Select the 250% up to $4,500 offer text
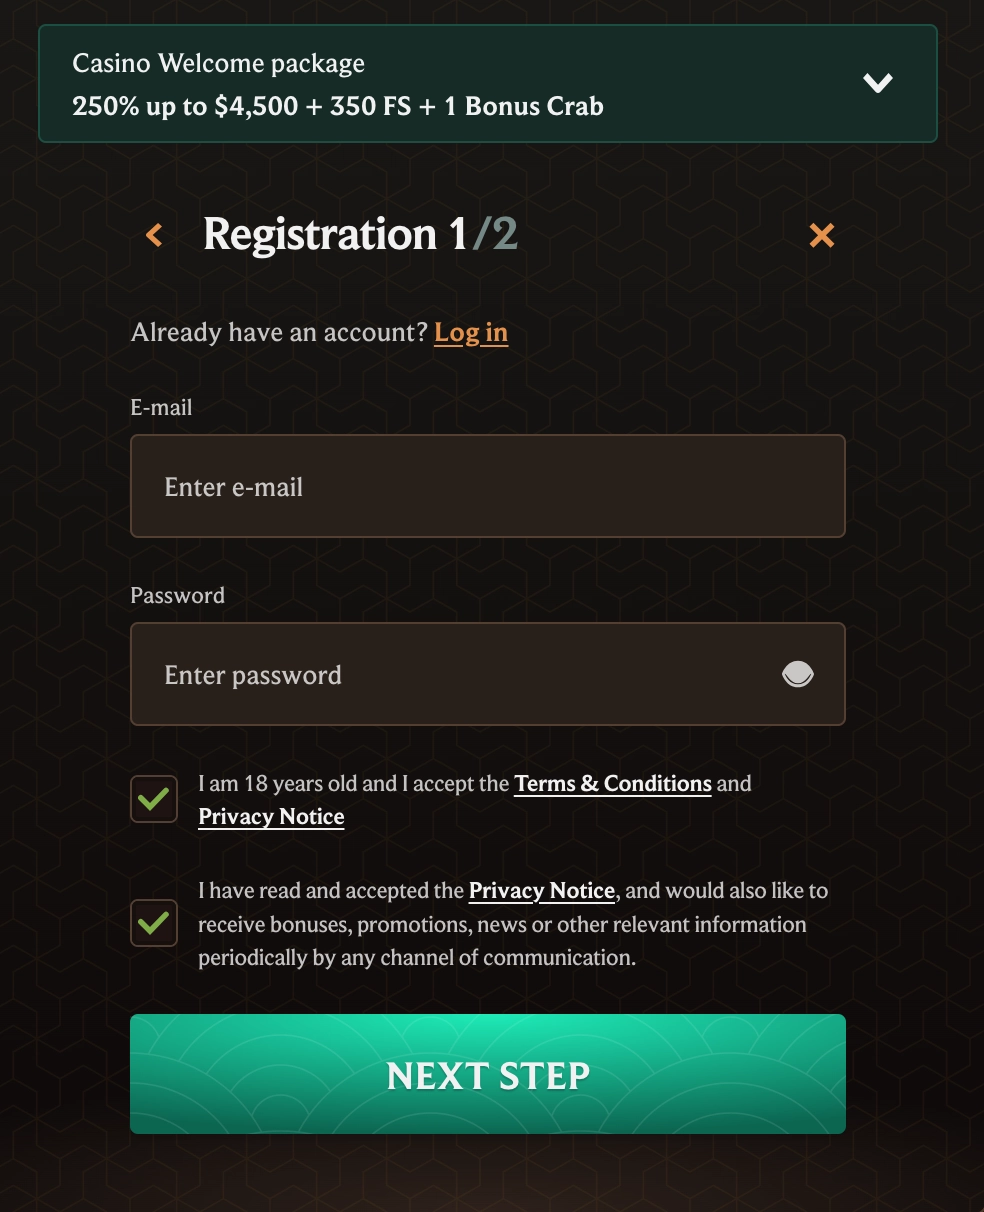 coord(337,107)
